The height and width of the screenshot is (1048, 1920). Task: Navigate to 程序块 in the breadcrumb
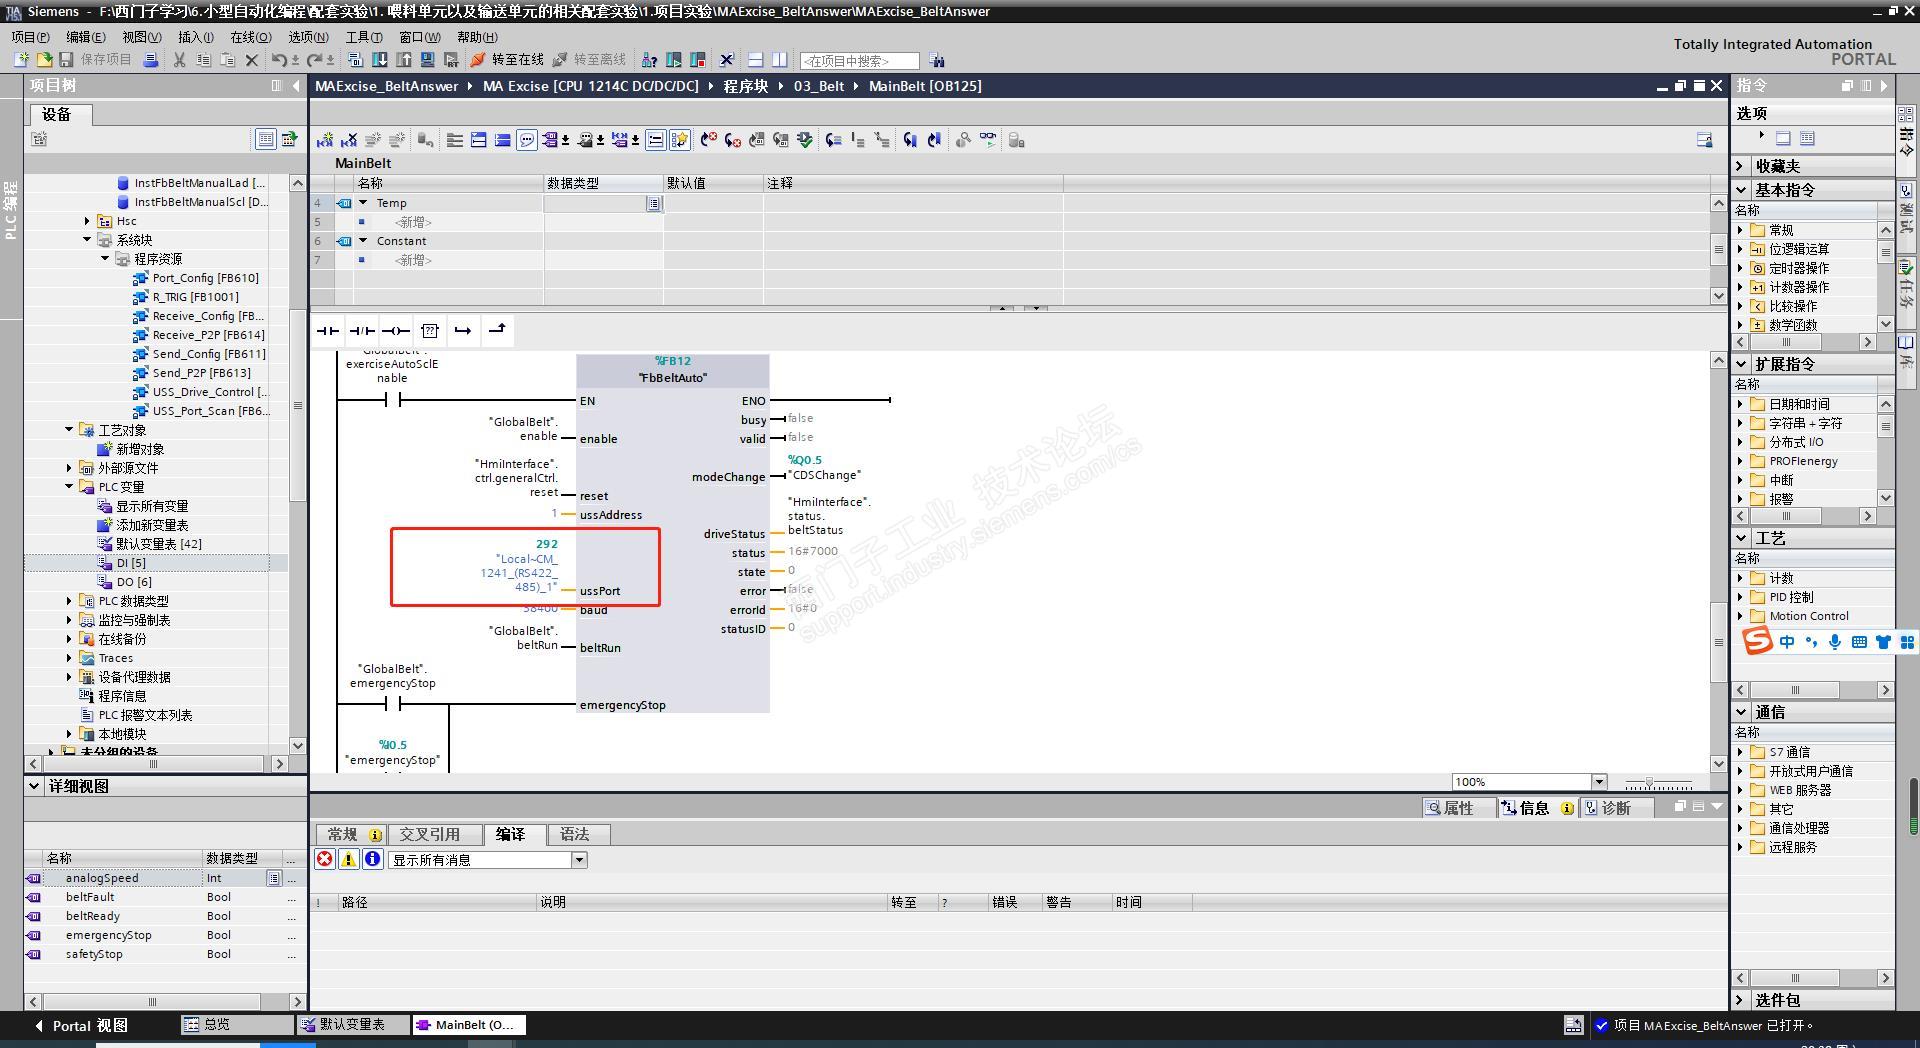coord(746,86)
